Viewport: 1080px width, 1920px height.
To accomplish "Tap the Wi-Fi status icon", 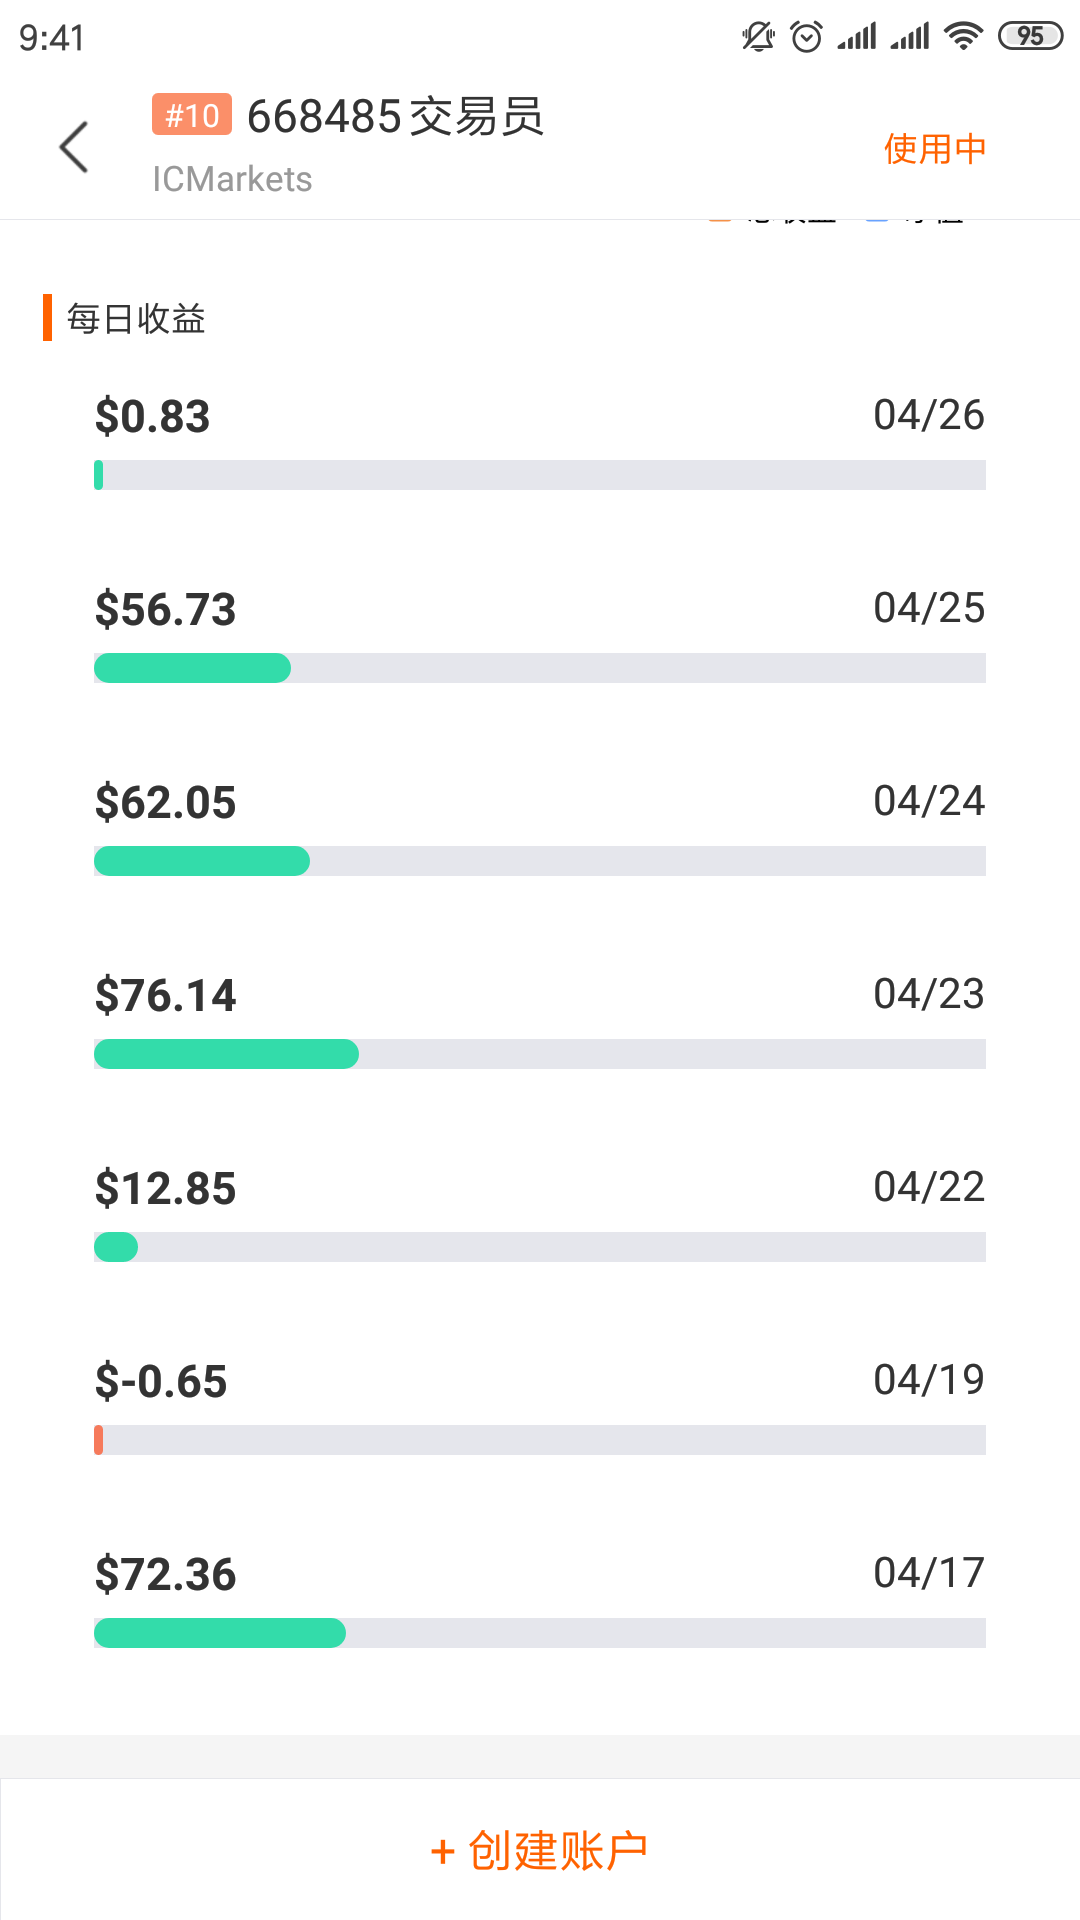I will coord(964,37).
